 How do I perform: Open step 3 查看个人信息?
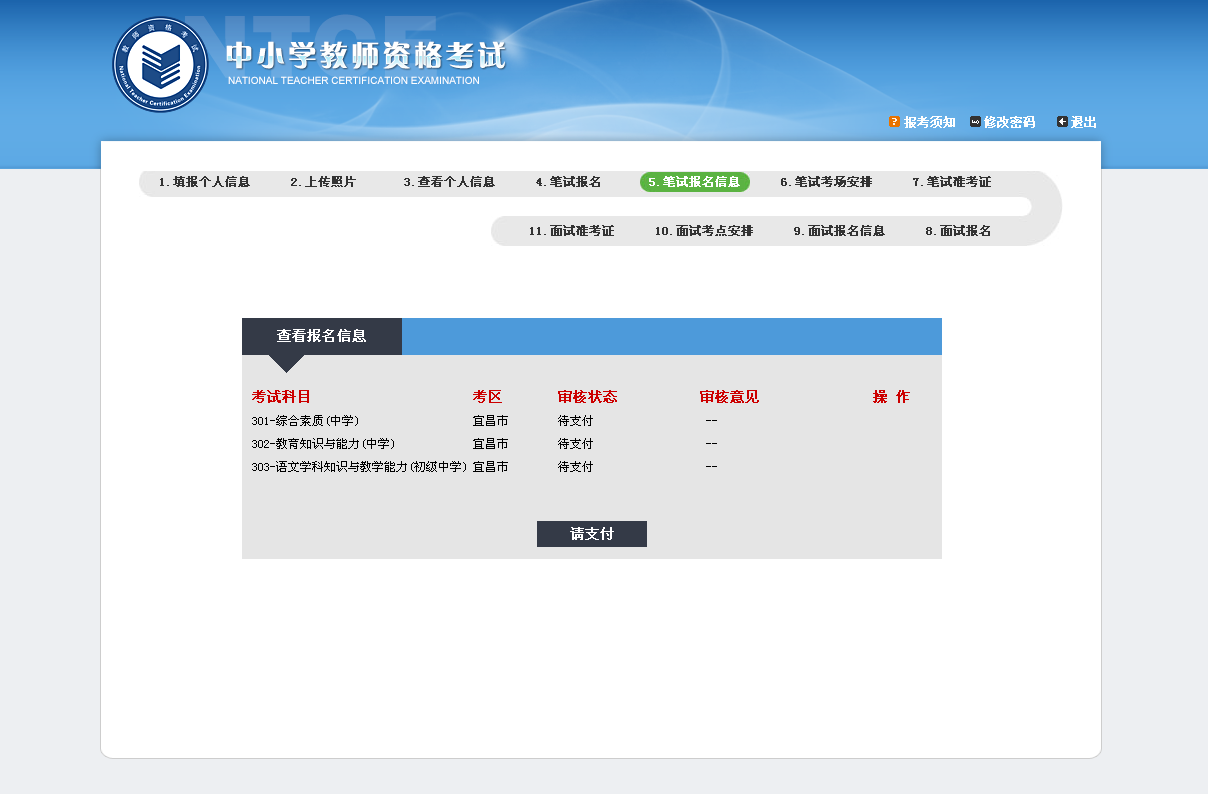449,182
